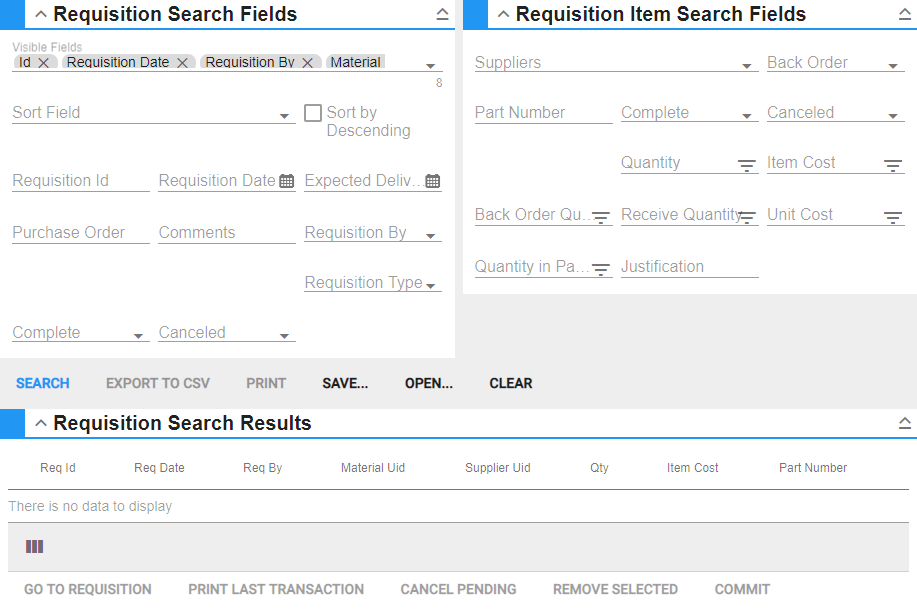Open the Quantity filter options icon

point(746,166)
